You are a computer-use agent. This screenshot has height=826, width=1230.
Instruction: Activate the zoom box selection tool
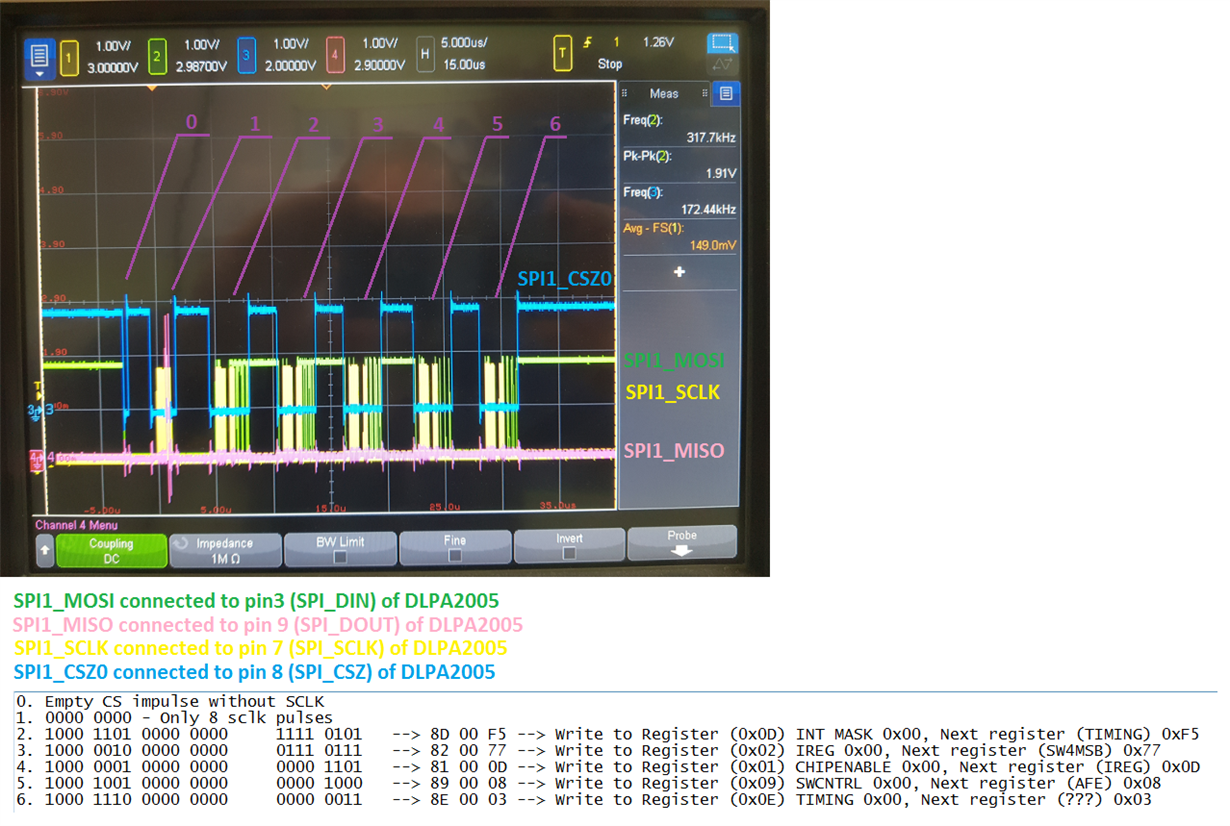tap(721, 44)
